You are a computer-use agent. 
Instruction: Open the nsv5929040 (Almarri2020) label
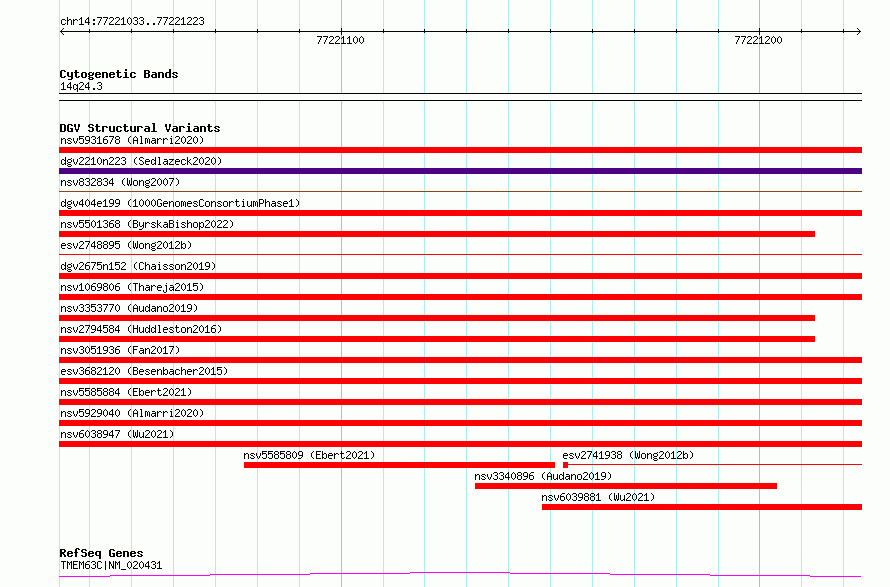[x=132, y=413]
